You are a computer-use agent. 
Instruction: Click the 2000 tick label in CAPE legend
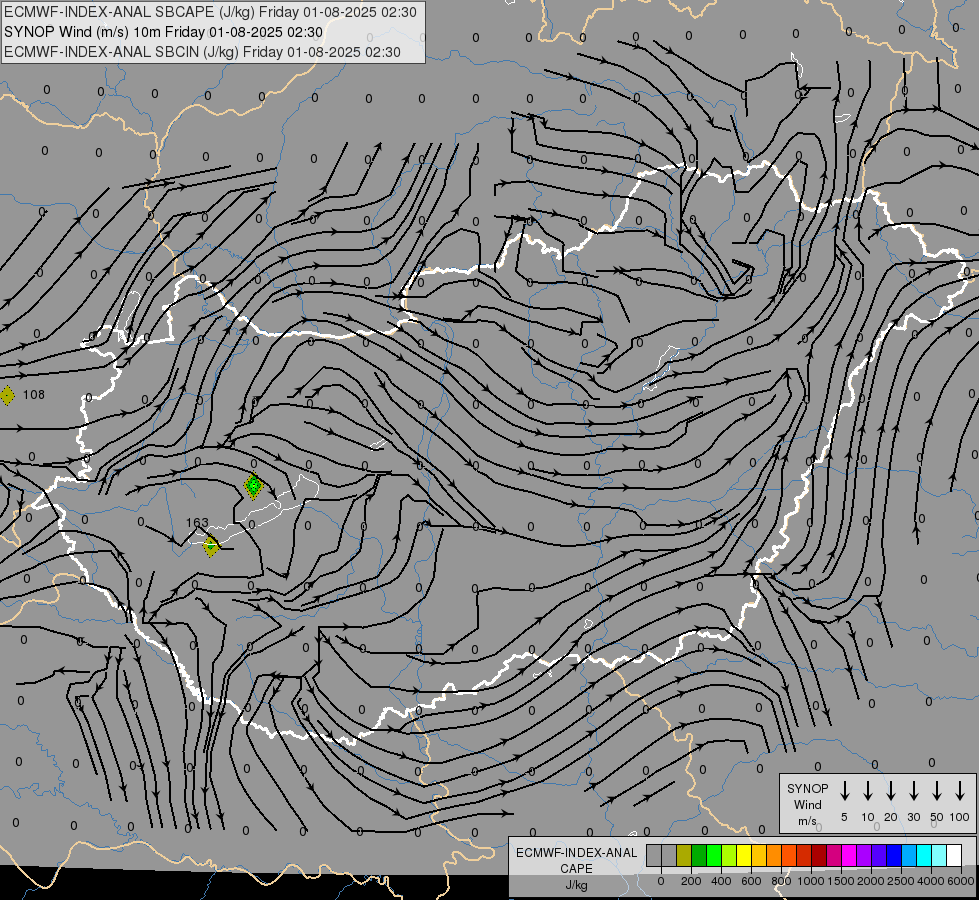pyautogui.click(x=870, y=881)
